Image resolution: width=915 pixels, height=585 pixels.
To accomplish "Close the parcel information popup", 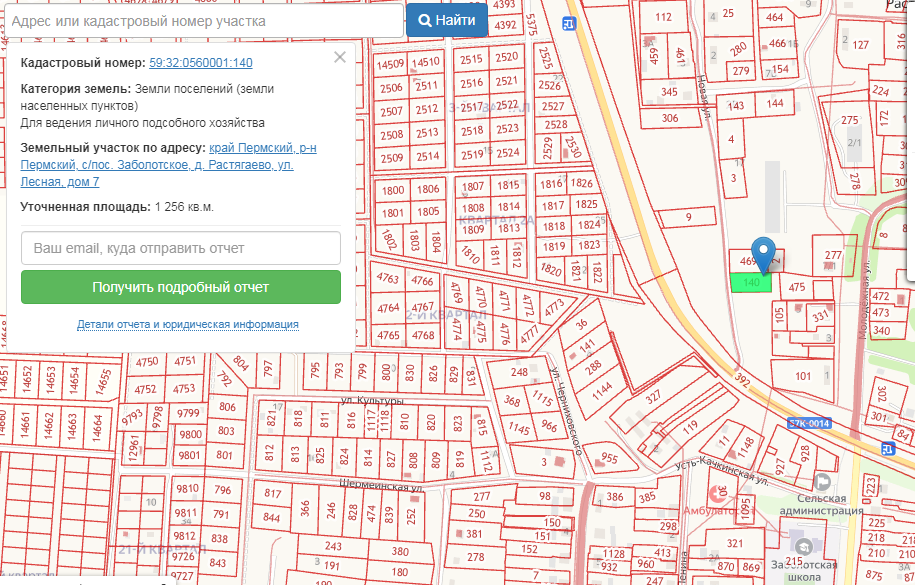I will pos(340,57).
